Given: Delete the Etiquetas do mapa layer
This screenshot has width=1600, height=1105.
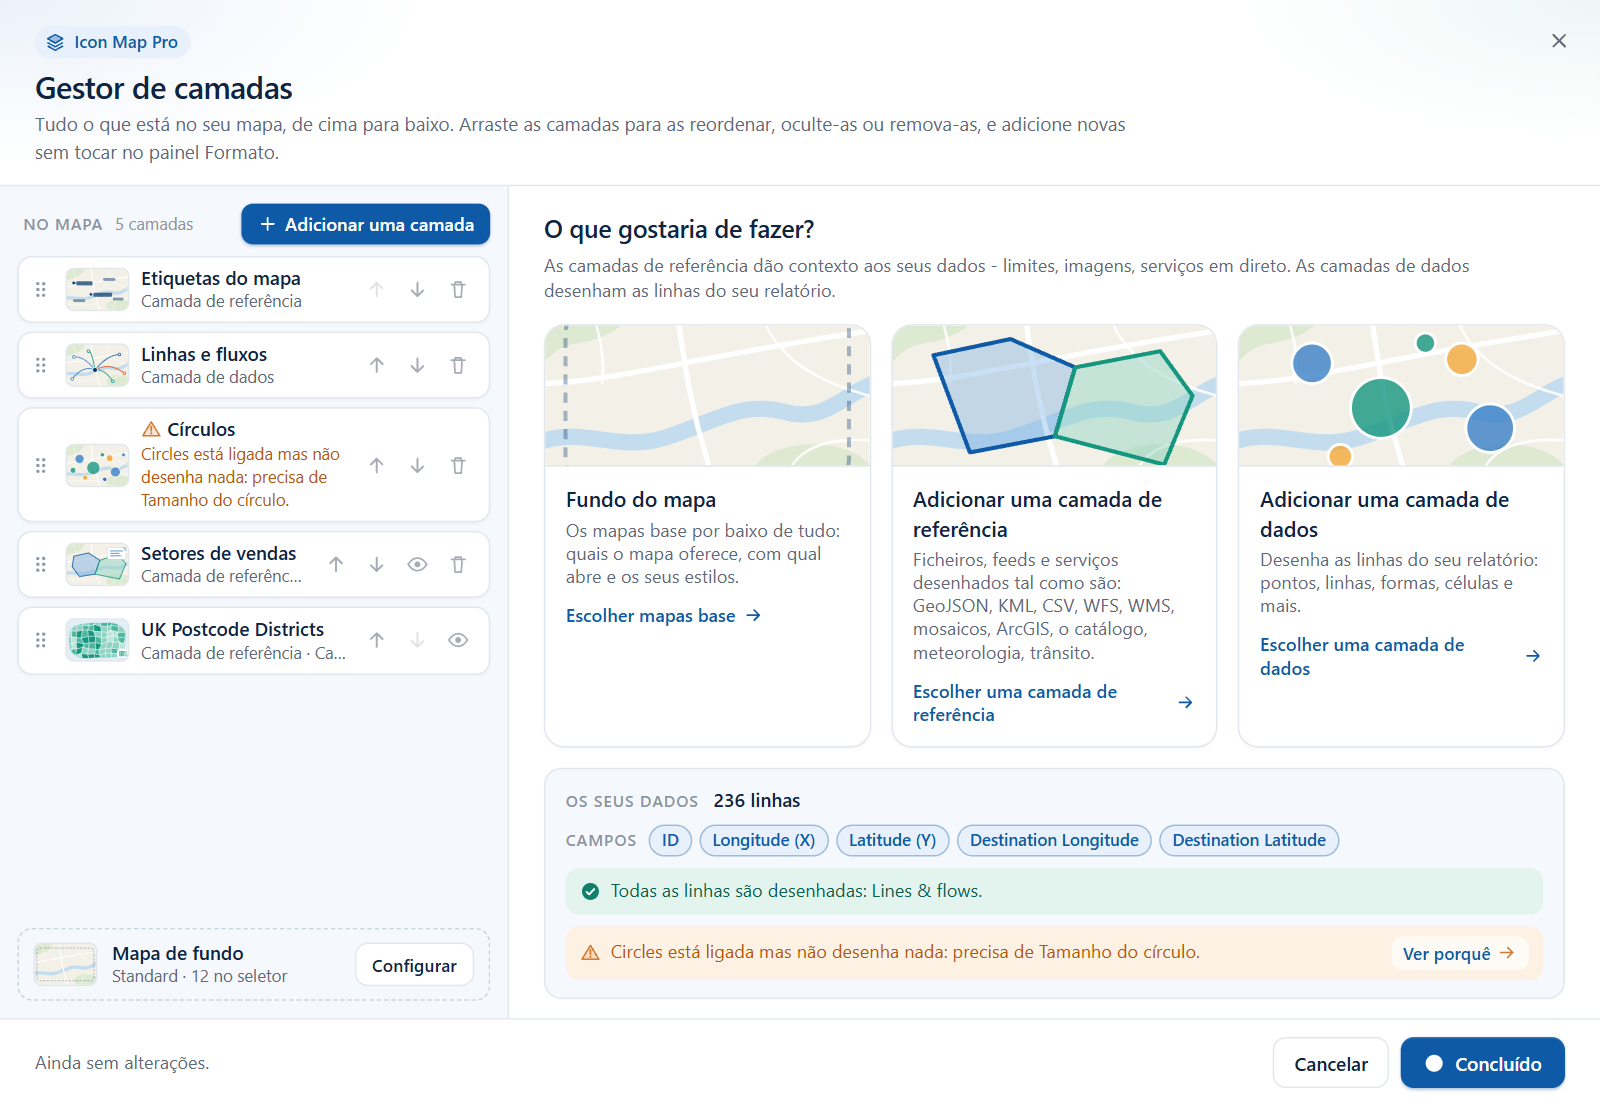Looking at the screenshot, I should [458, 290].
